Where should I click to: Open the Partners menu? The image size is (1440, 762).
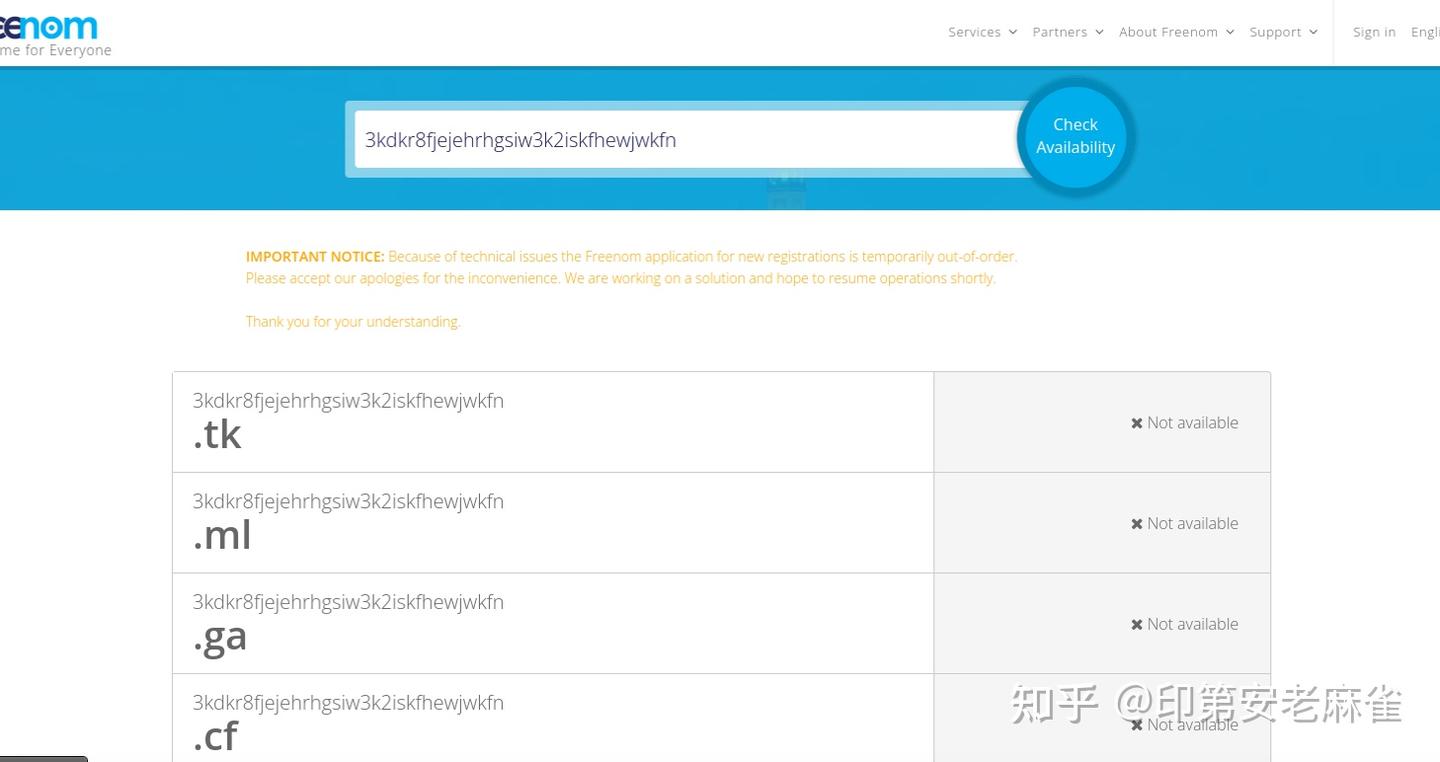(1060, 31)
